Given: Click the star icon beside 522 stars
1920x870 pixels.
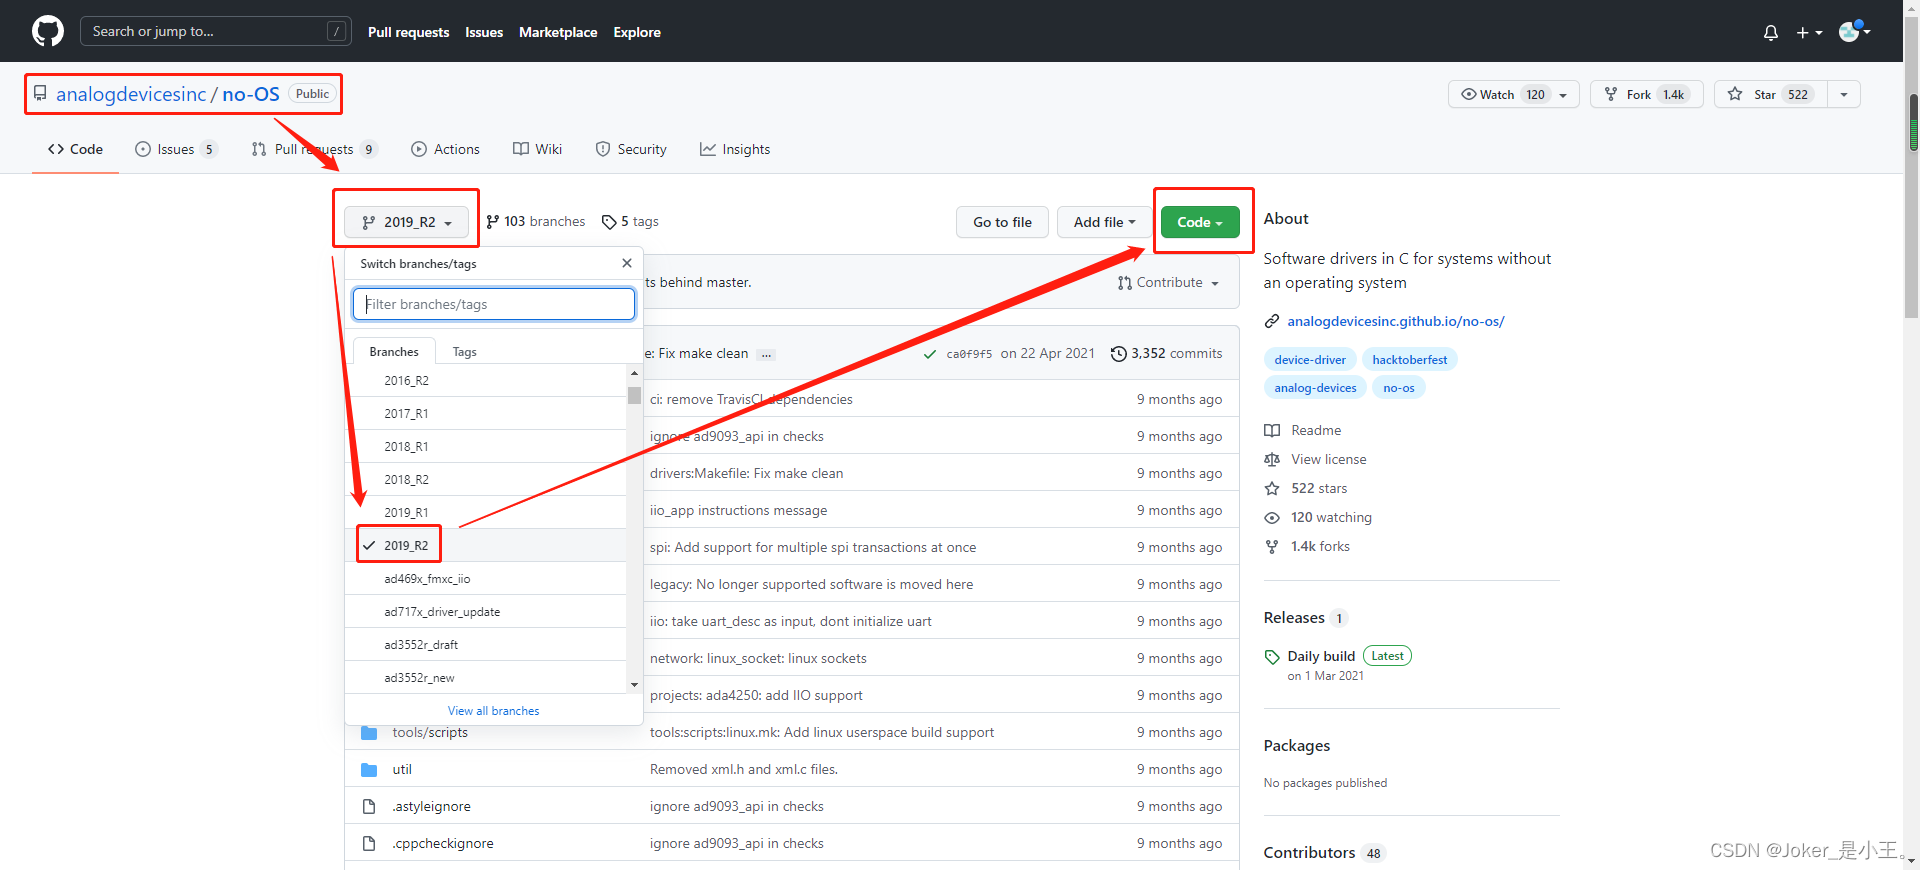Looking at the screenshot, I should (x=1271, y=488).
